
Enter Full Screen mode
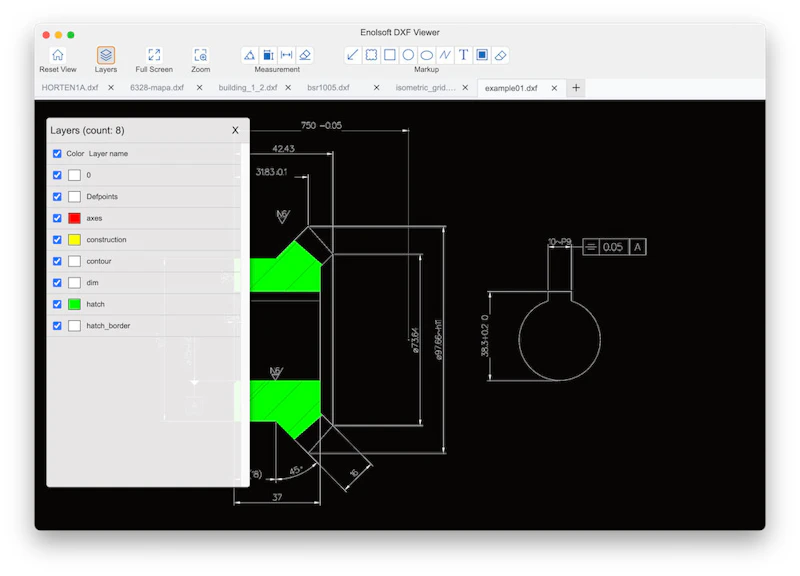click(153, 55)
